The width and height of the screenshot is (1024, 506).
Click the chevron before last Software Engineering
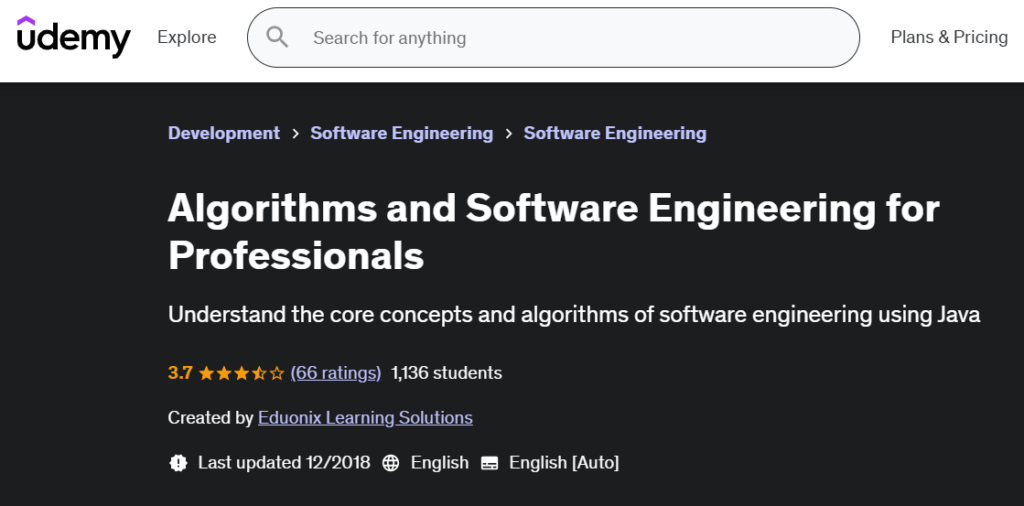(x=509, y=134)
